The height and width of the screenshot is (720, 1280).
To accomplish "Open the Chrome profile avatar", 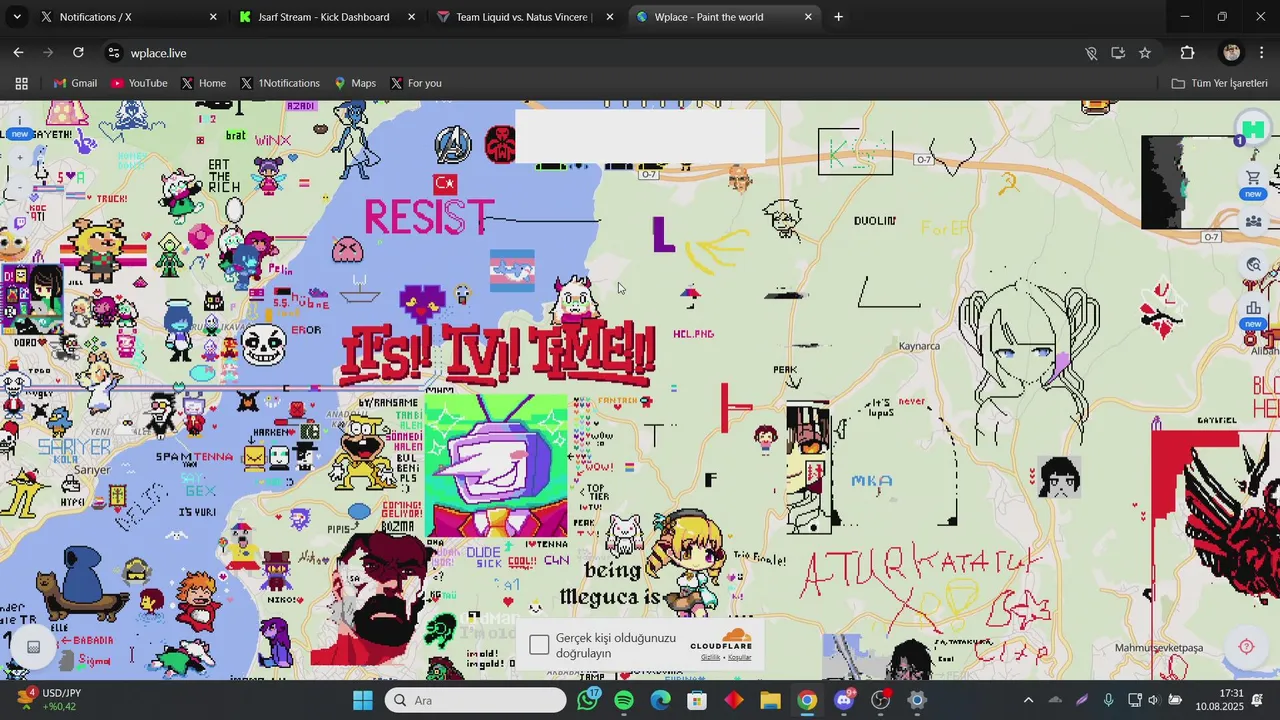I will click(x=1232, y=53).
